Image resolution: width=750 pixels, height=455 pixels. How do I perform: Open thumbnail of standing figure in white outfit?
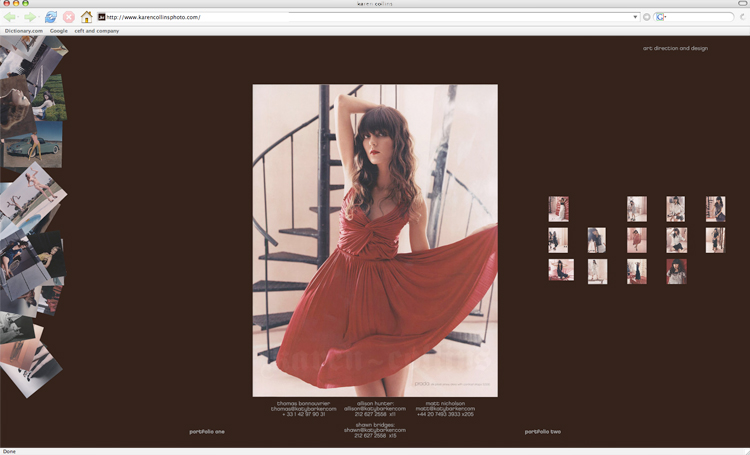pos(597,272)
